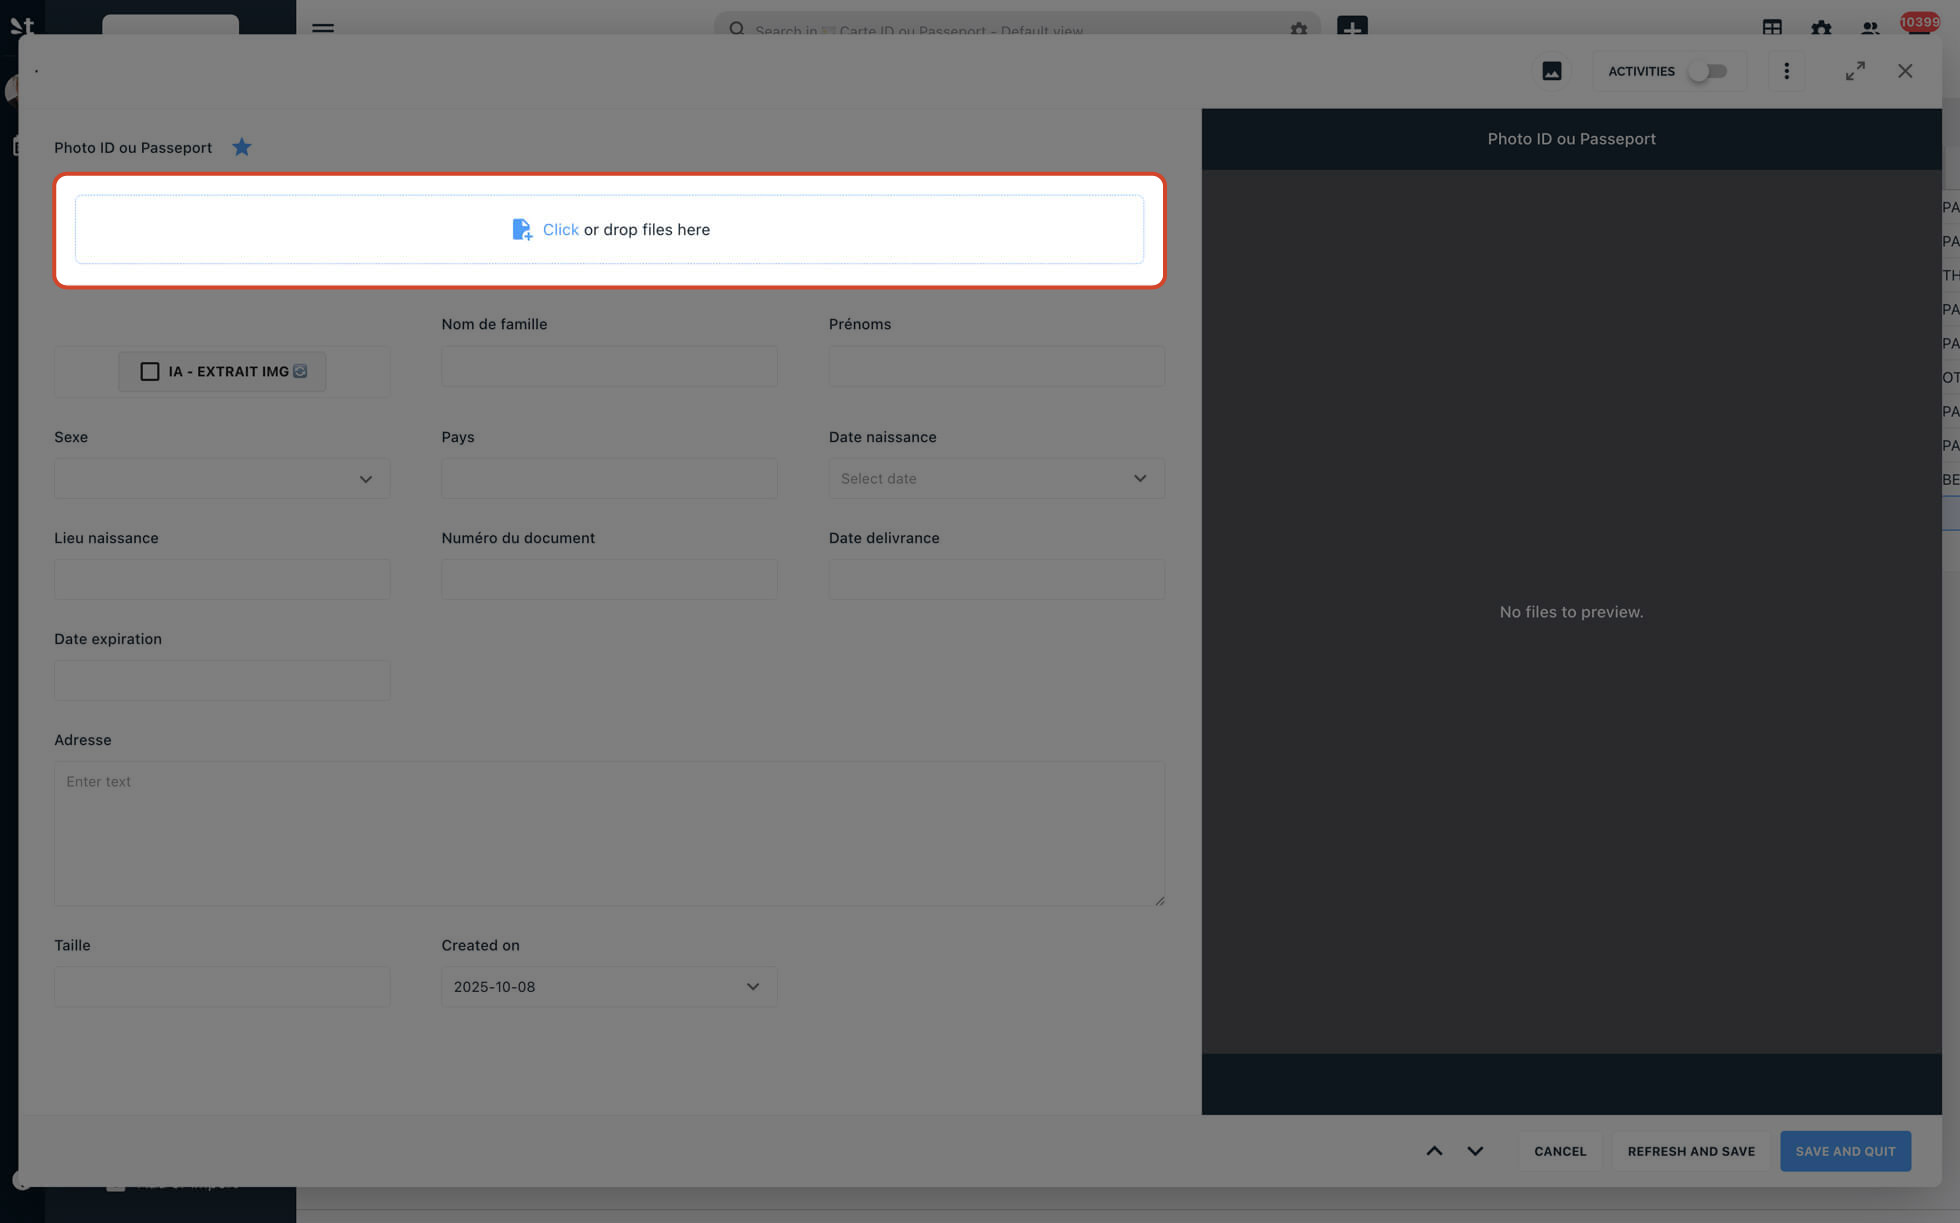Check the IA - EXTRAIT IMG checkbox

point(150,372)
